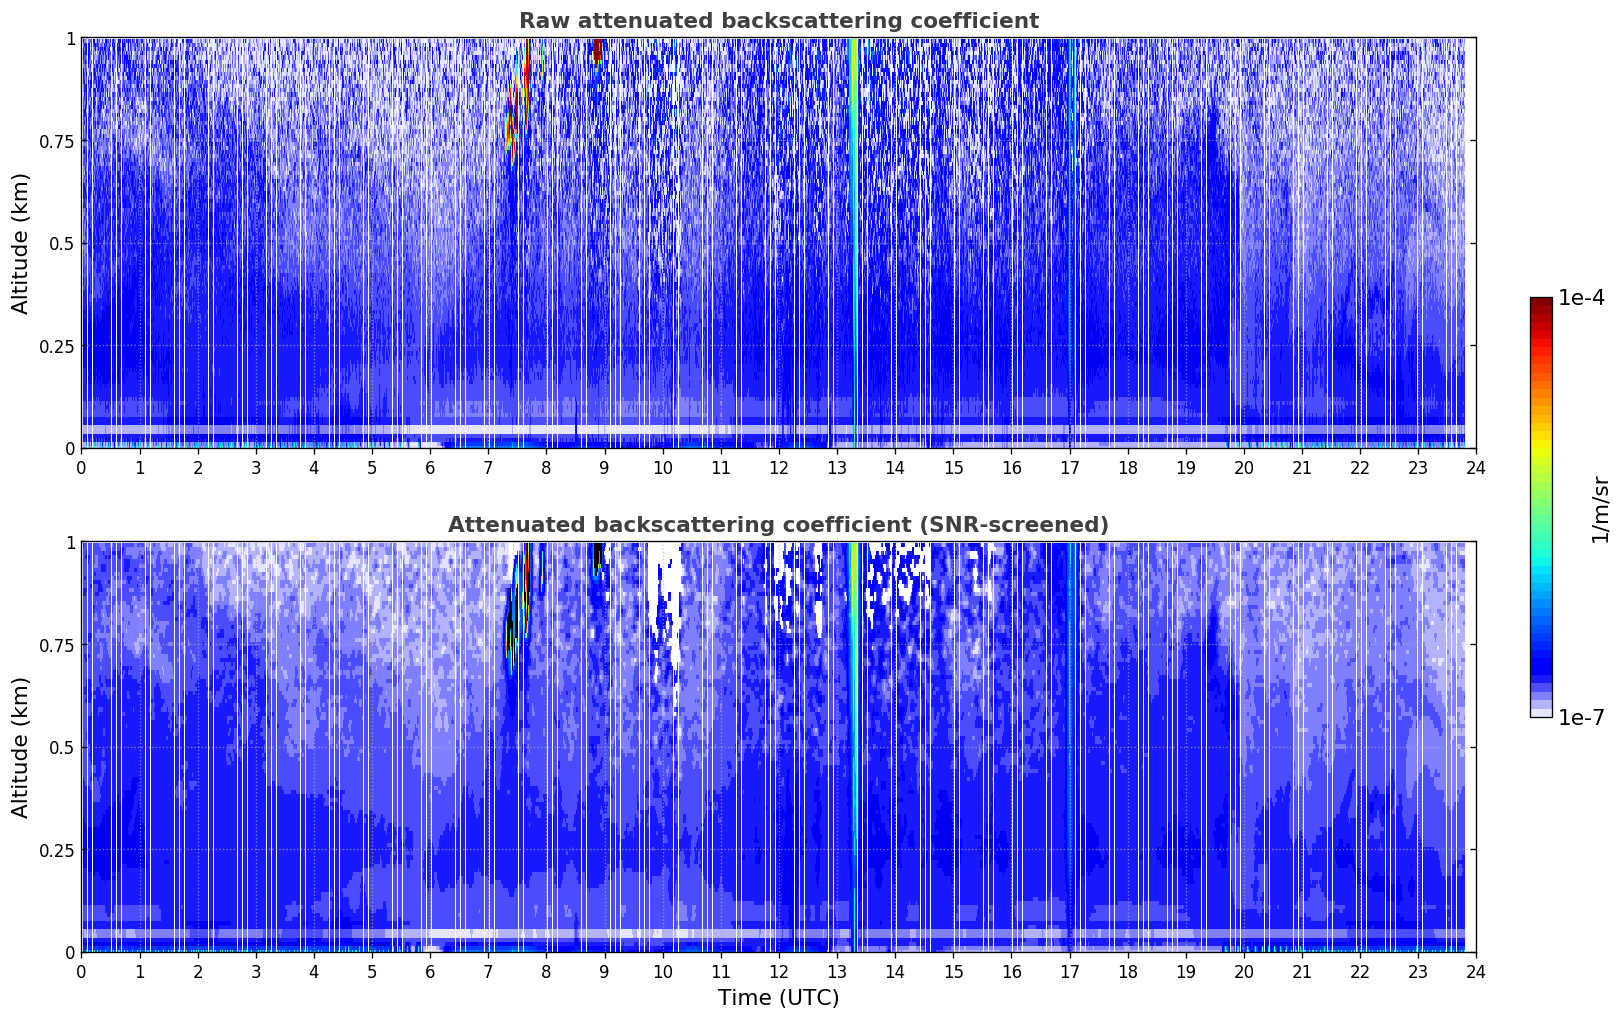Click the 'Time (UTC)' axis label
The width and height of the screenshot is (1621, 1020).
[x=778, y=998]
